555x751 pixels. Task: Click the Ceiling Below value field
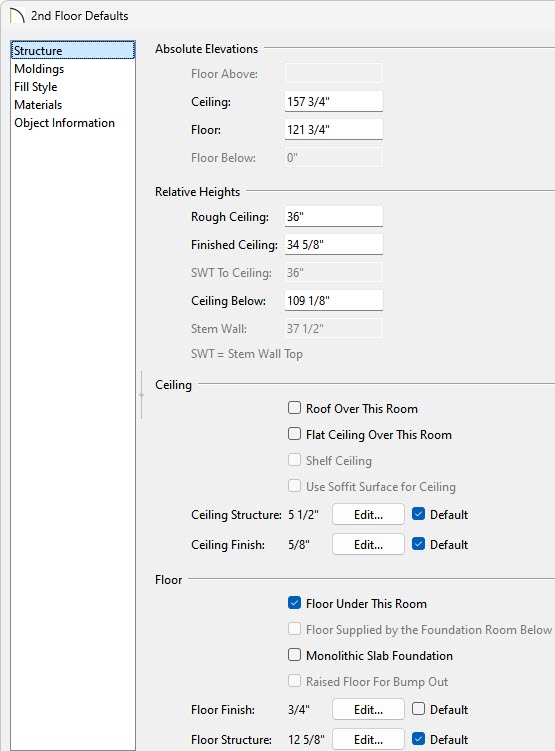pos(334,300)
